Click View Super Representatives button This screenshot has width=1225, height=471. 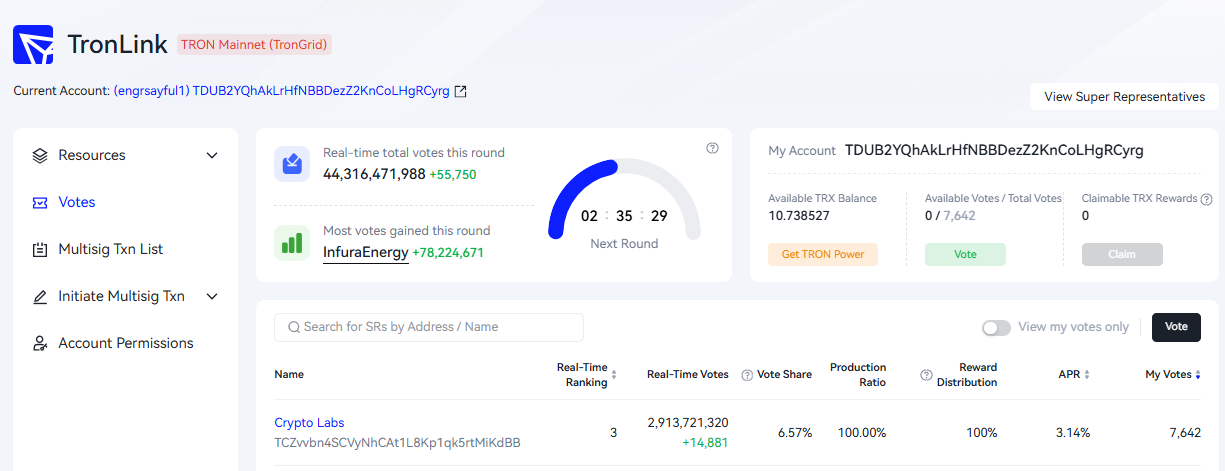point(1124,97)
